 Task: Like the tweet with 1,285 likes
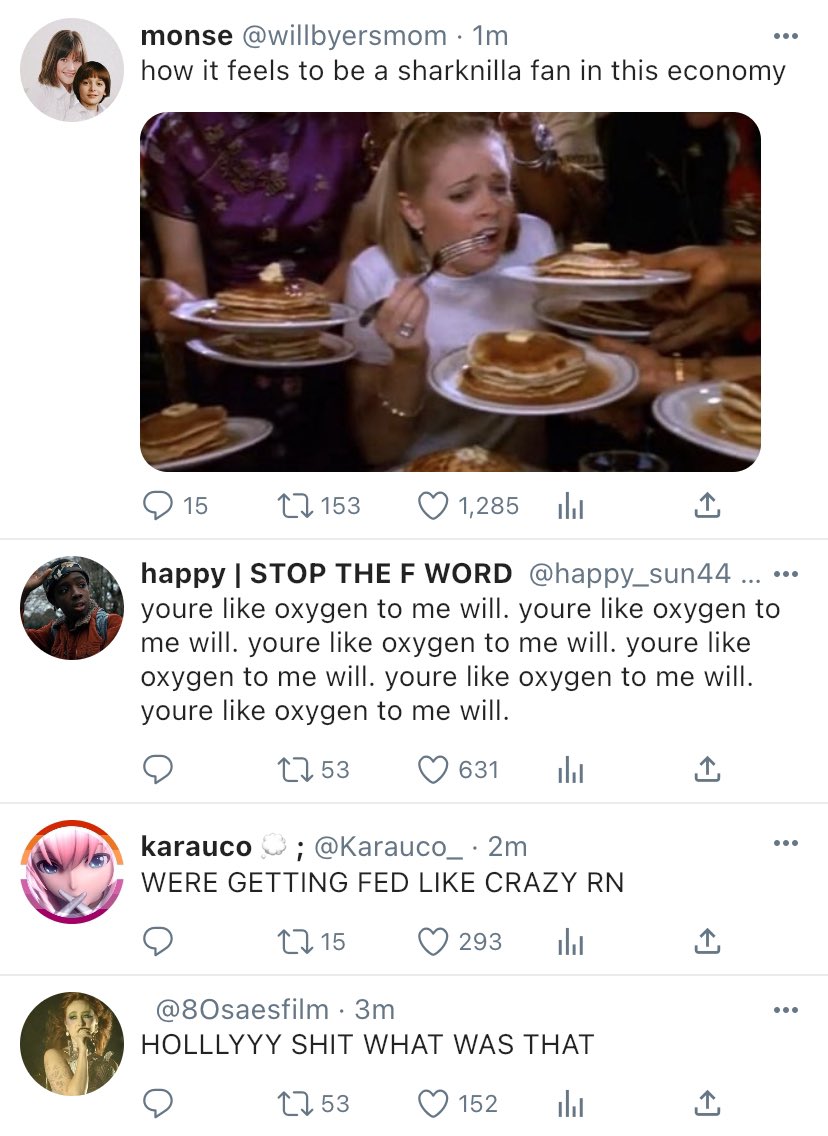pos(433,506)
